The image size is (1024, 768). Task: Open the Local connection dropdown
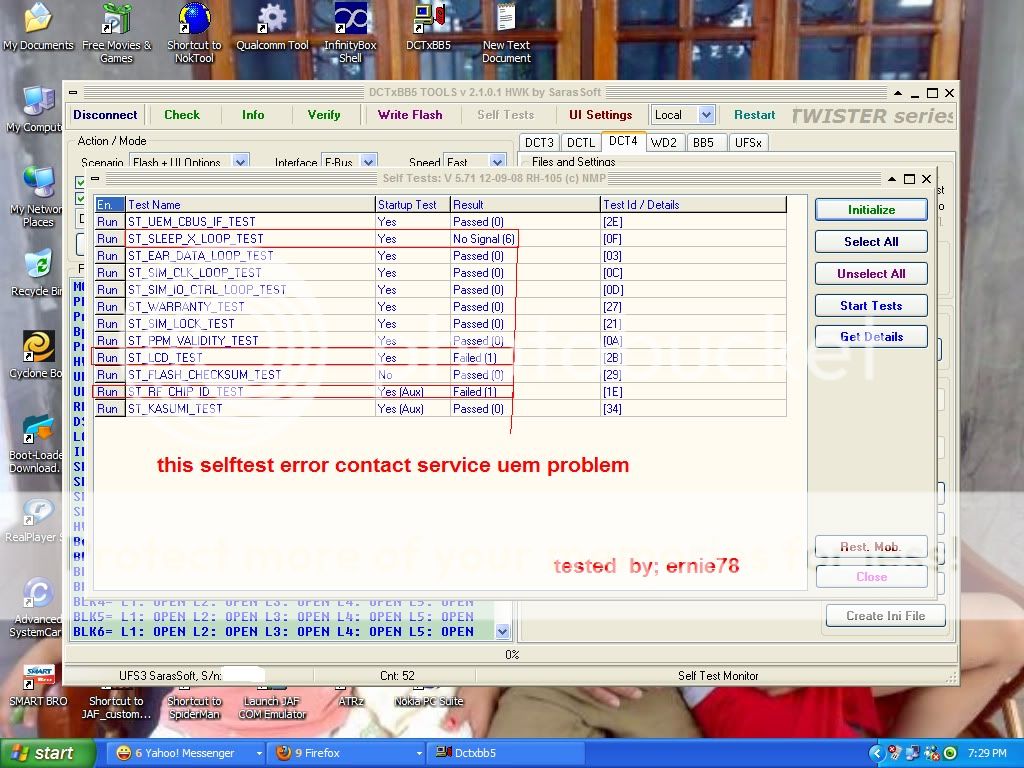coord(706,115)
